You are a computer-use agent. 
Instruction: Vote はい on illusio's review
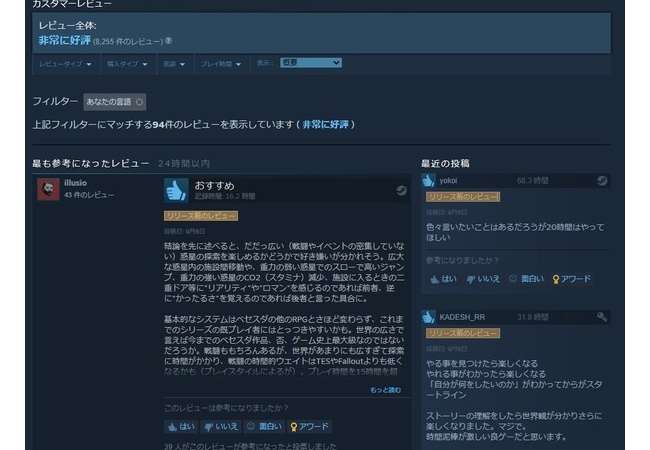(x=181, y=426)
